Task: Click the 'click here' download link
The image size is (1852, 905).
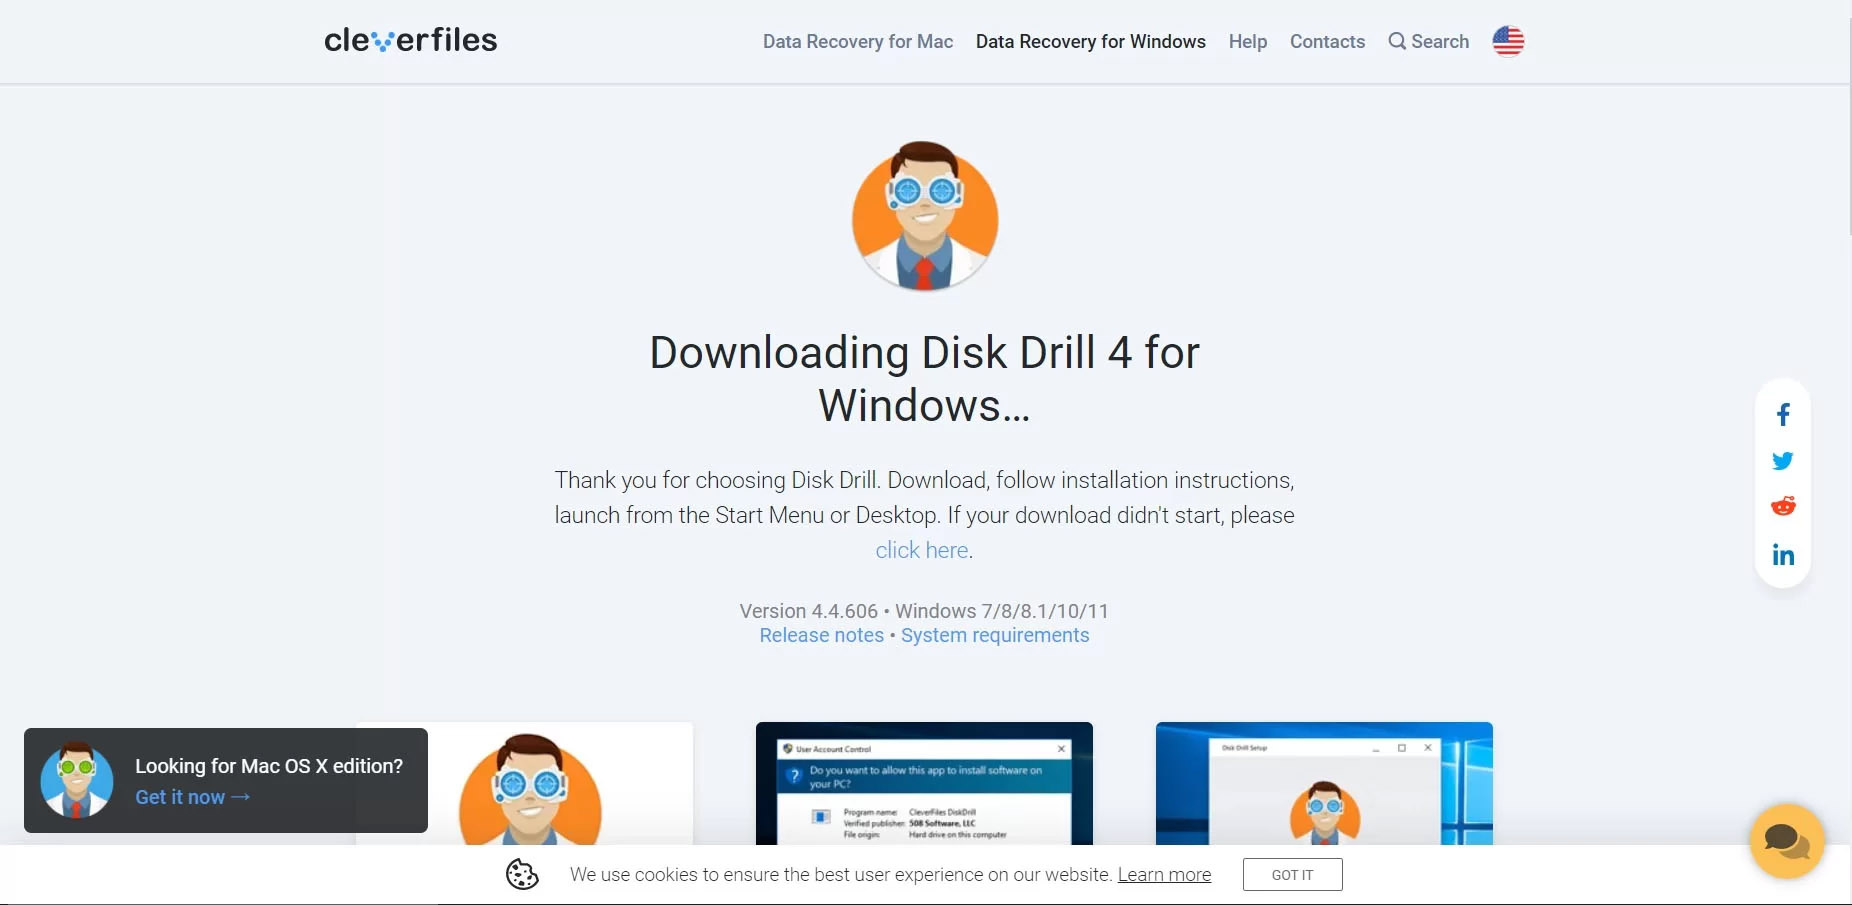Action: click(x=921, y=550)
